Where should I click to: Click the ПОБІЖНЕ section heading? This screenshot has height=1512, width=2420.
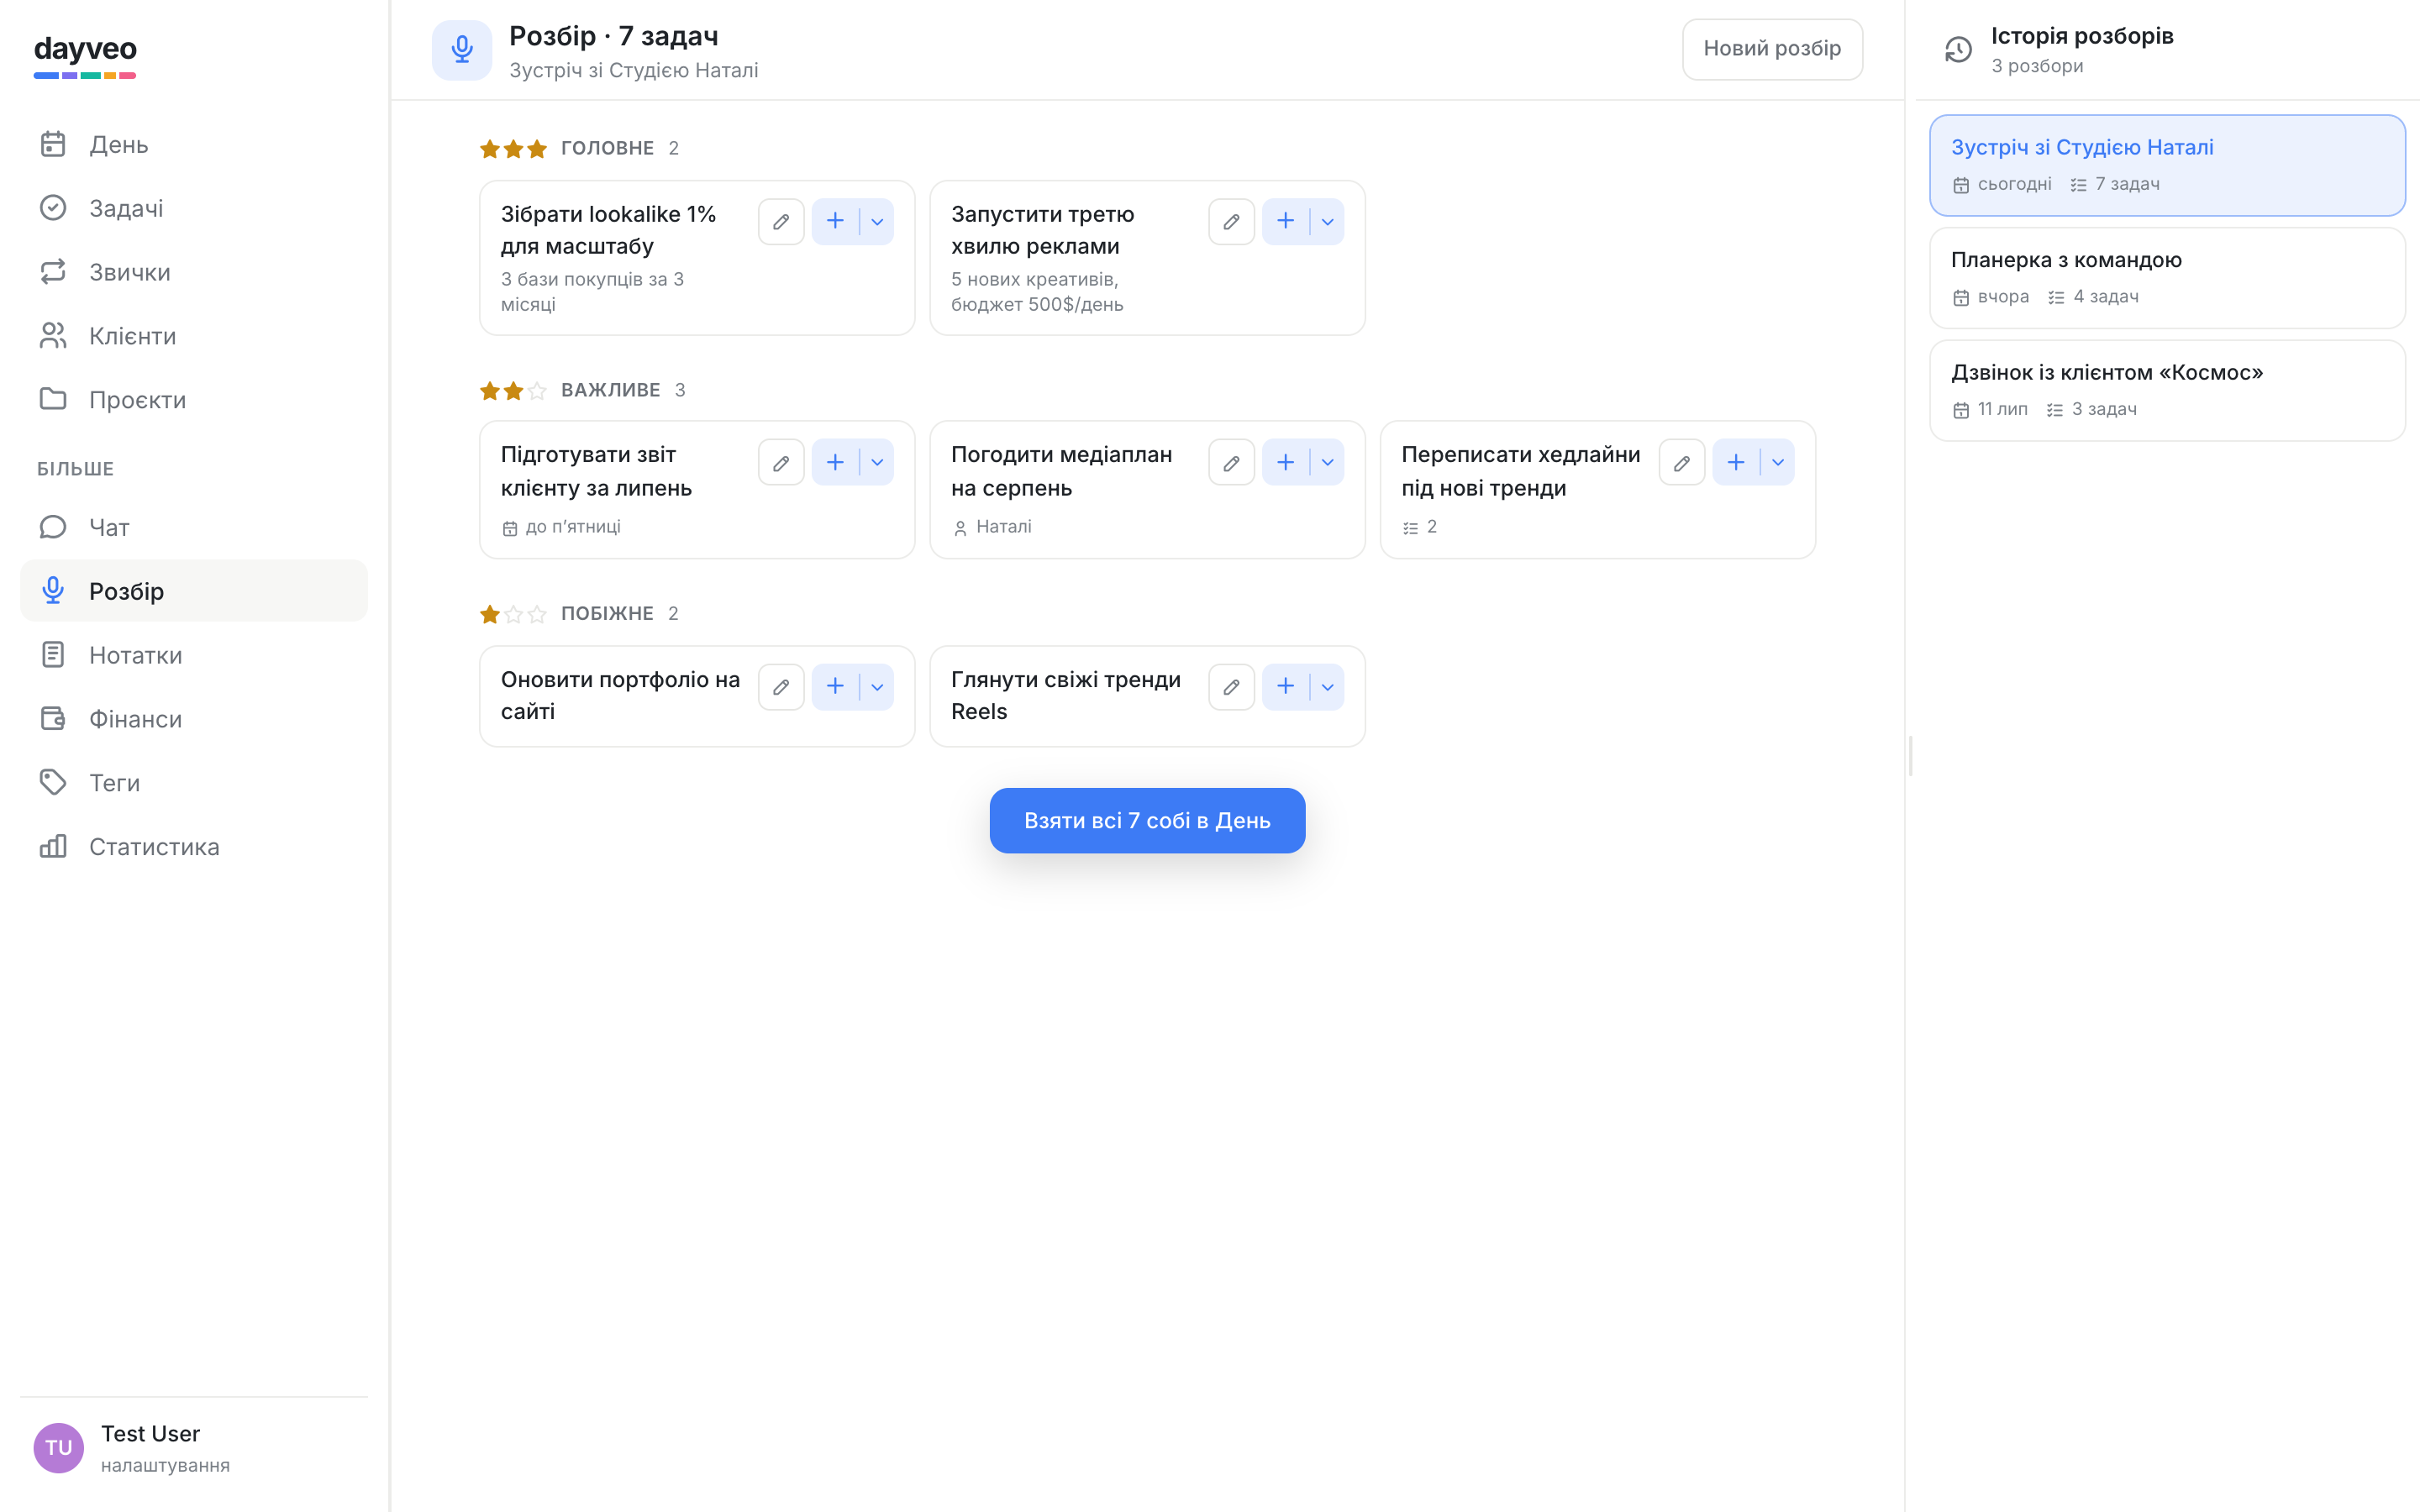coord(607,613)
